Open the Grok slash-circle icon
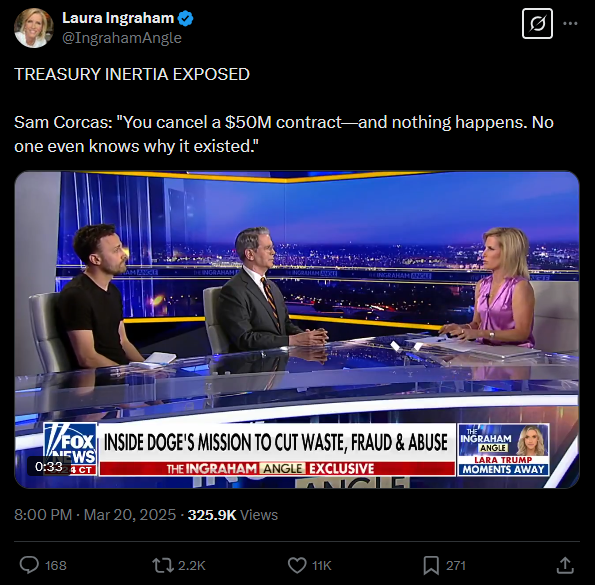 pyautogui.click(x=537, y=24)
